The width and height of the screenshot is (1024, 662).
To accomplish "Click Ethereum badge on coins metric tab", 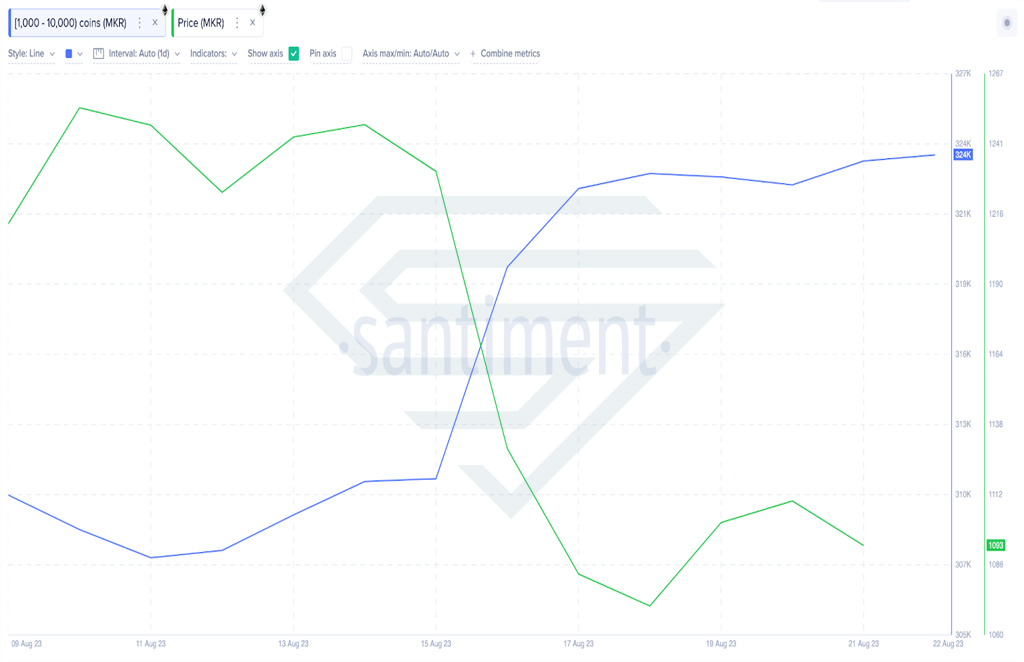I will coord(165,9).
